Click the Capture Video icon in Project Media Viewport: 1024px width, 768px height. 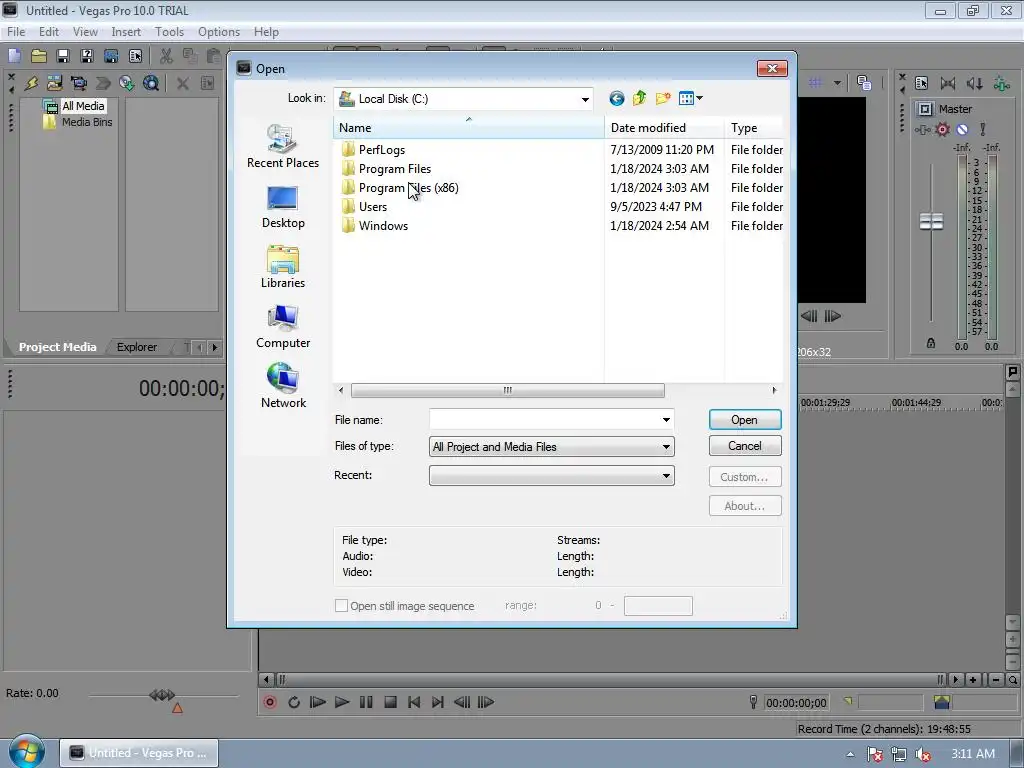coord(79,83)
